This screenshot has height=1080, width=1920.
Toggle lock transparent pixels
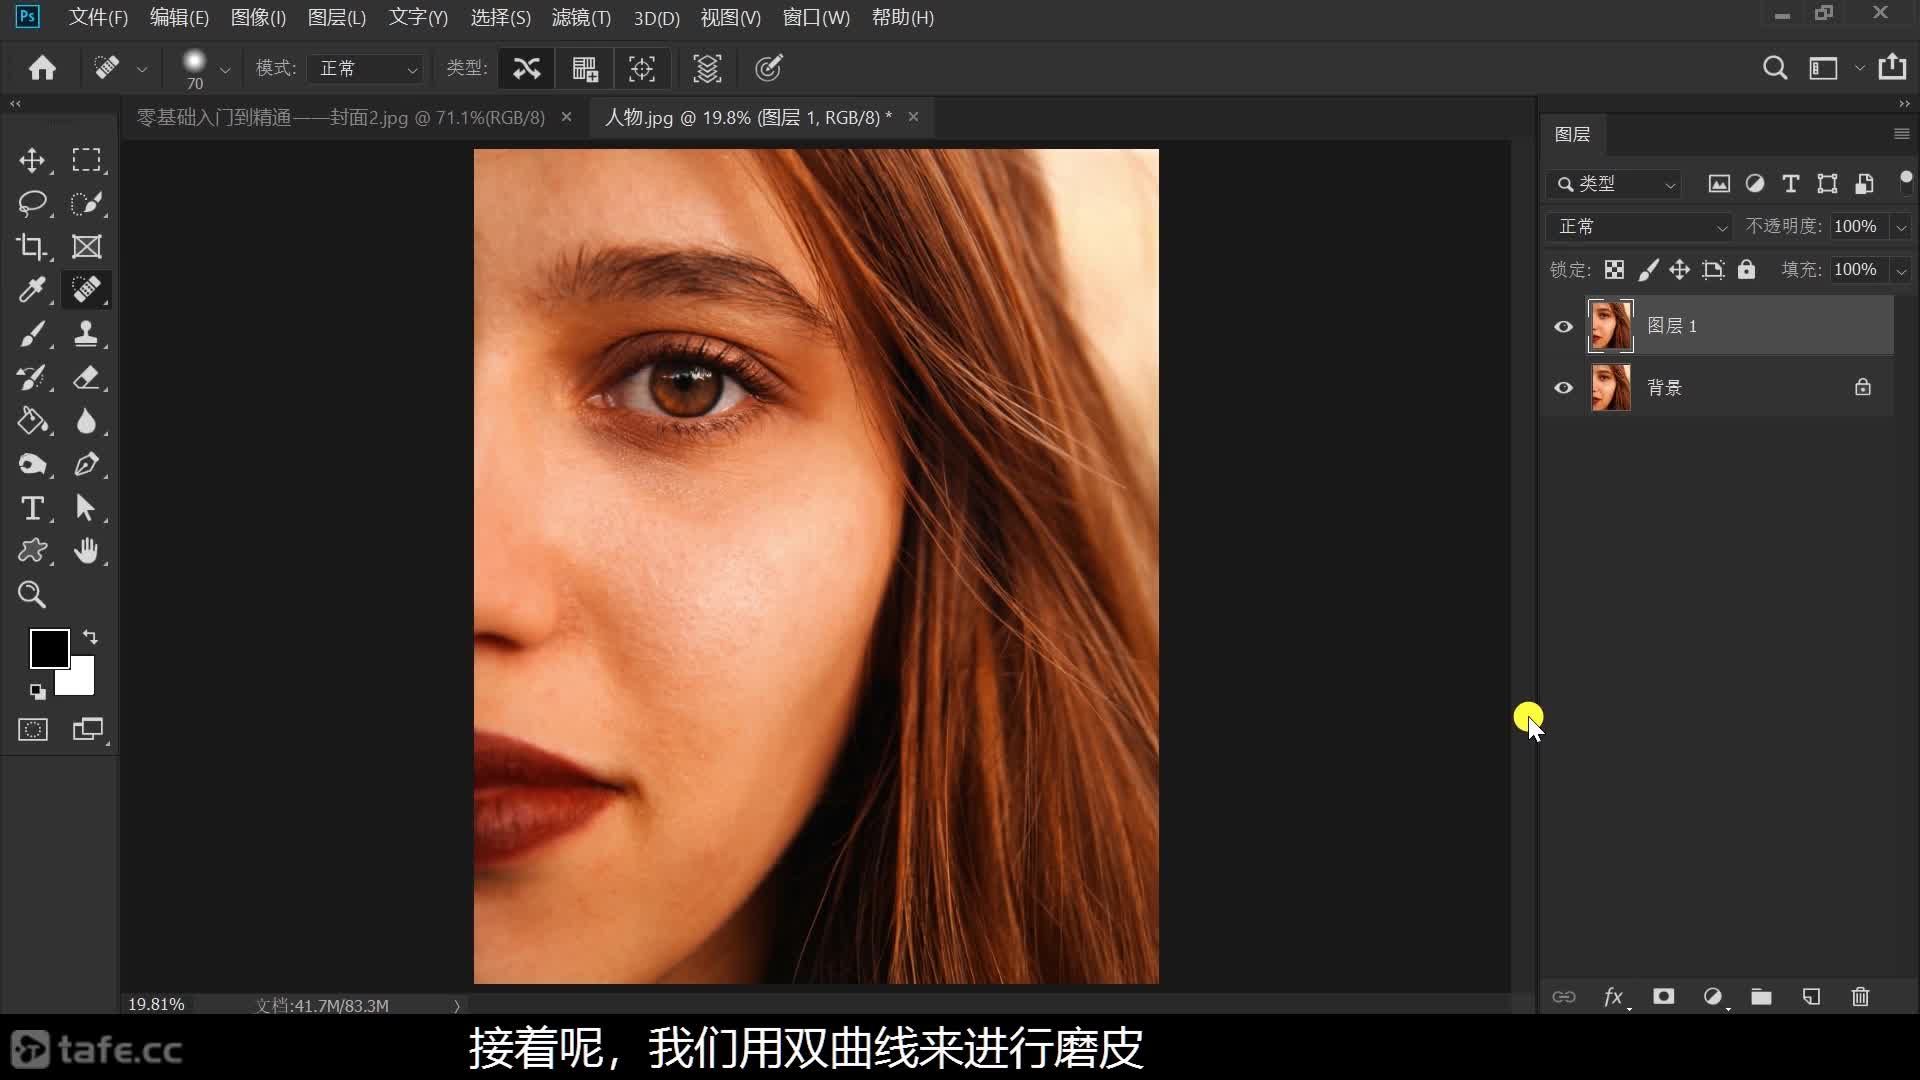pyautogui.click(x=1614, y=270)
